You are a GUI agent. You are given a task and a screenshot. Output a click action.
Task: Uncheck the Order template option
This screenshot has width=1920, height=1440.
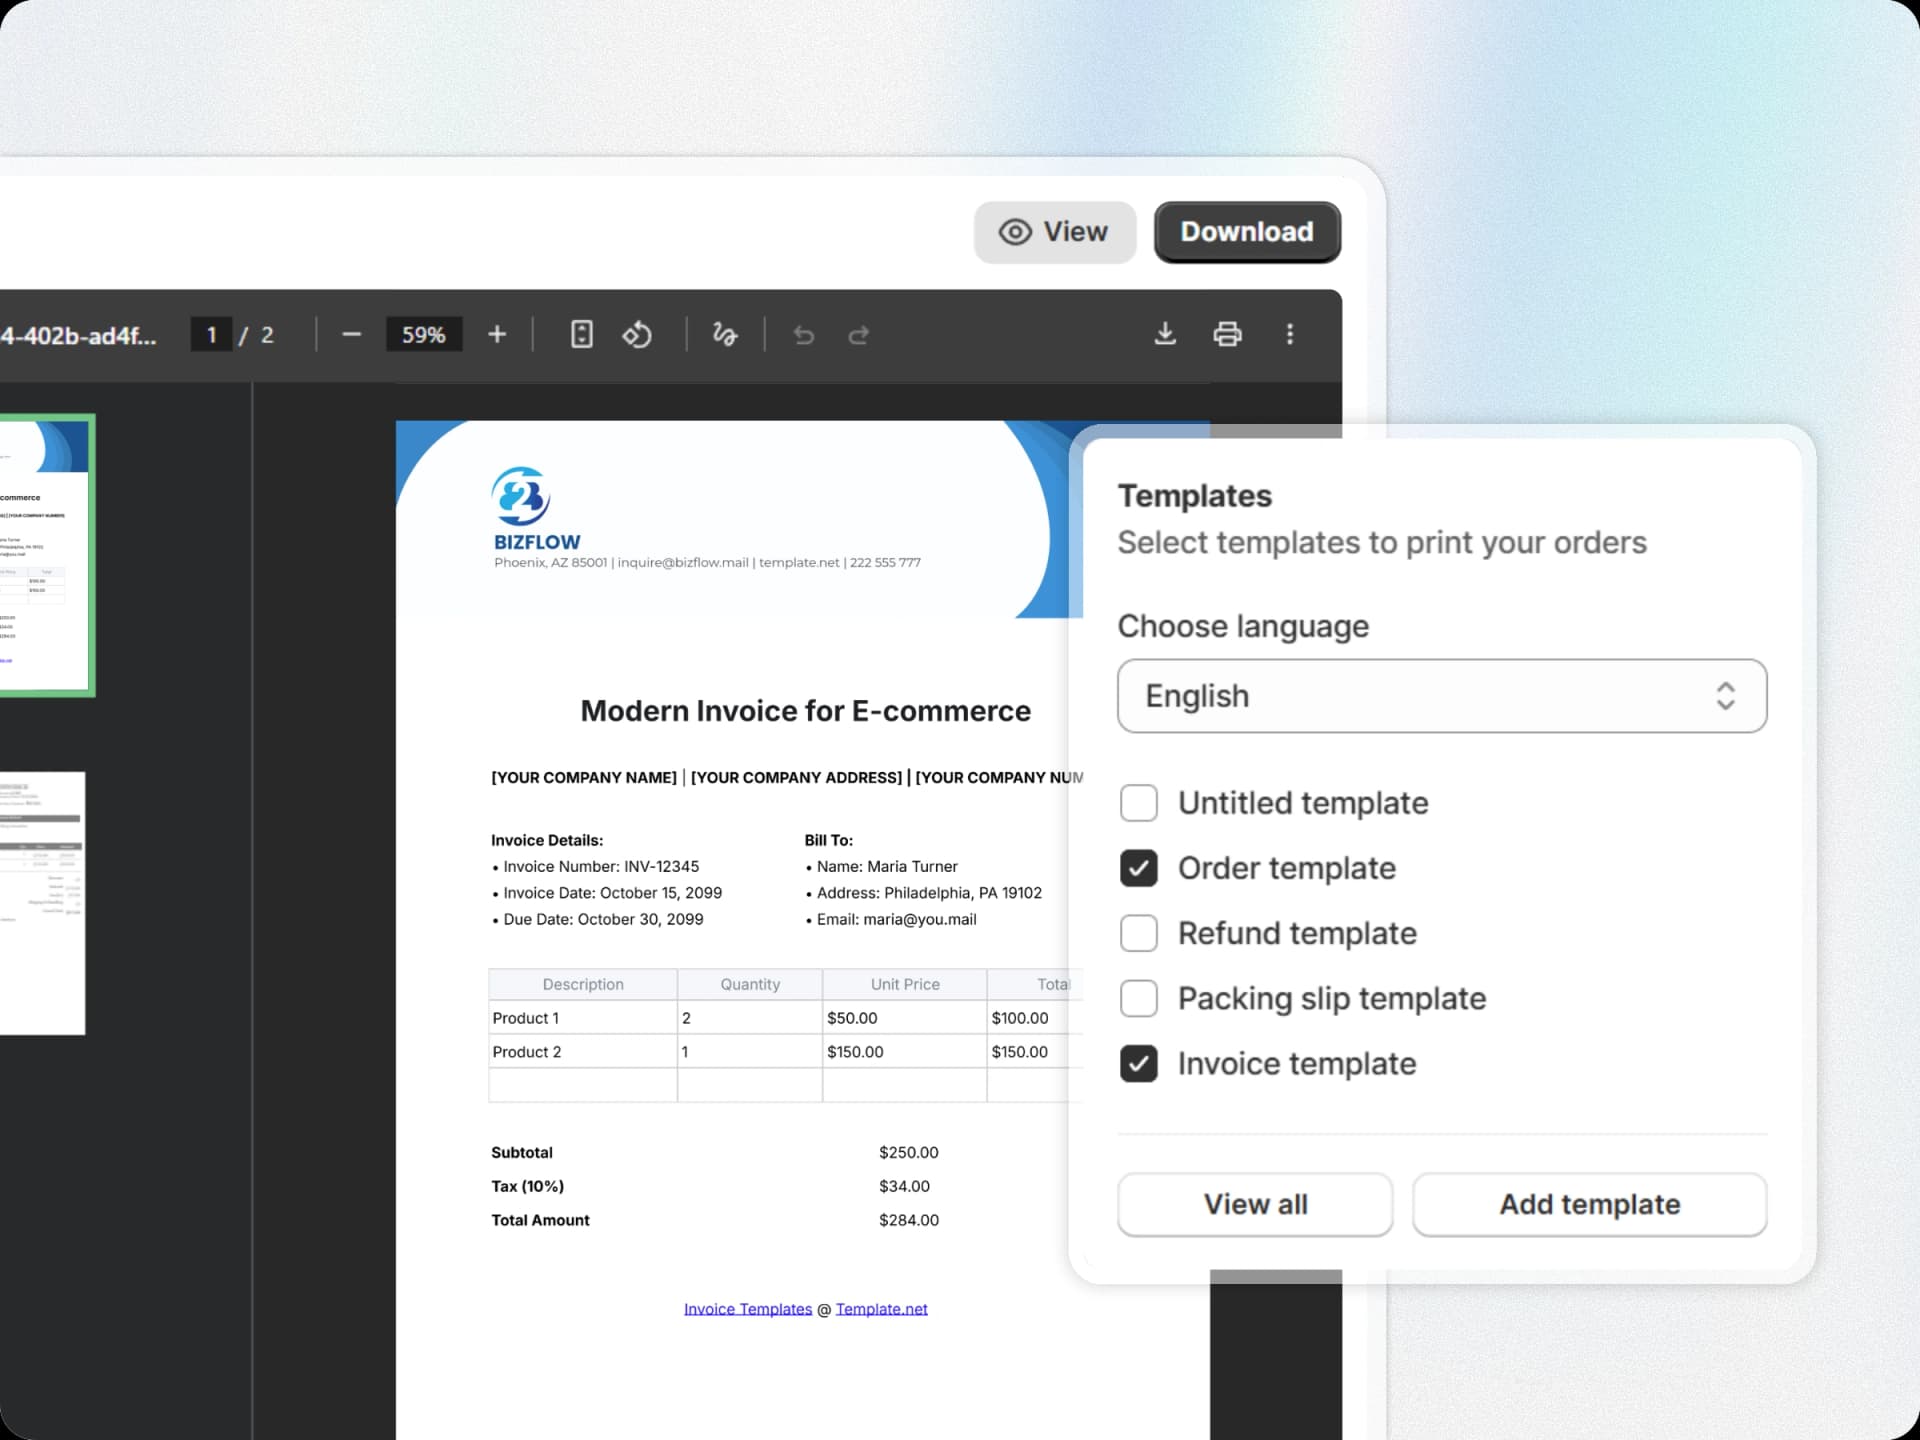[x=1138, y=868]
